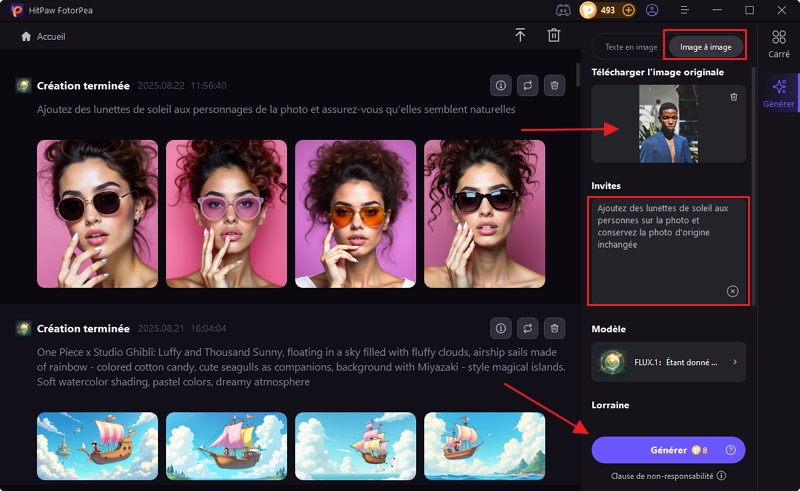
Task: Click the model selector chevron arrow
Action: [x=735, y=362]
